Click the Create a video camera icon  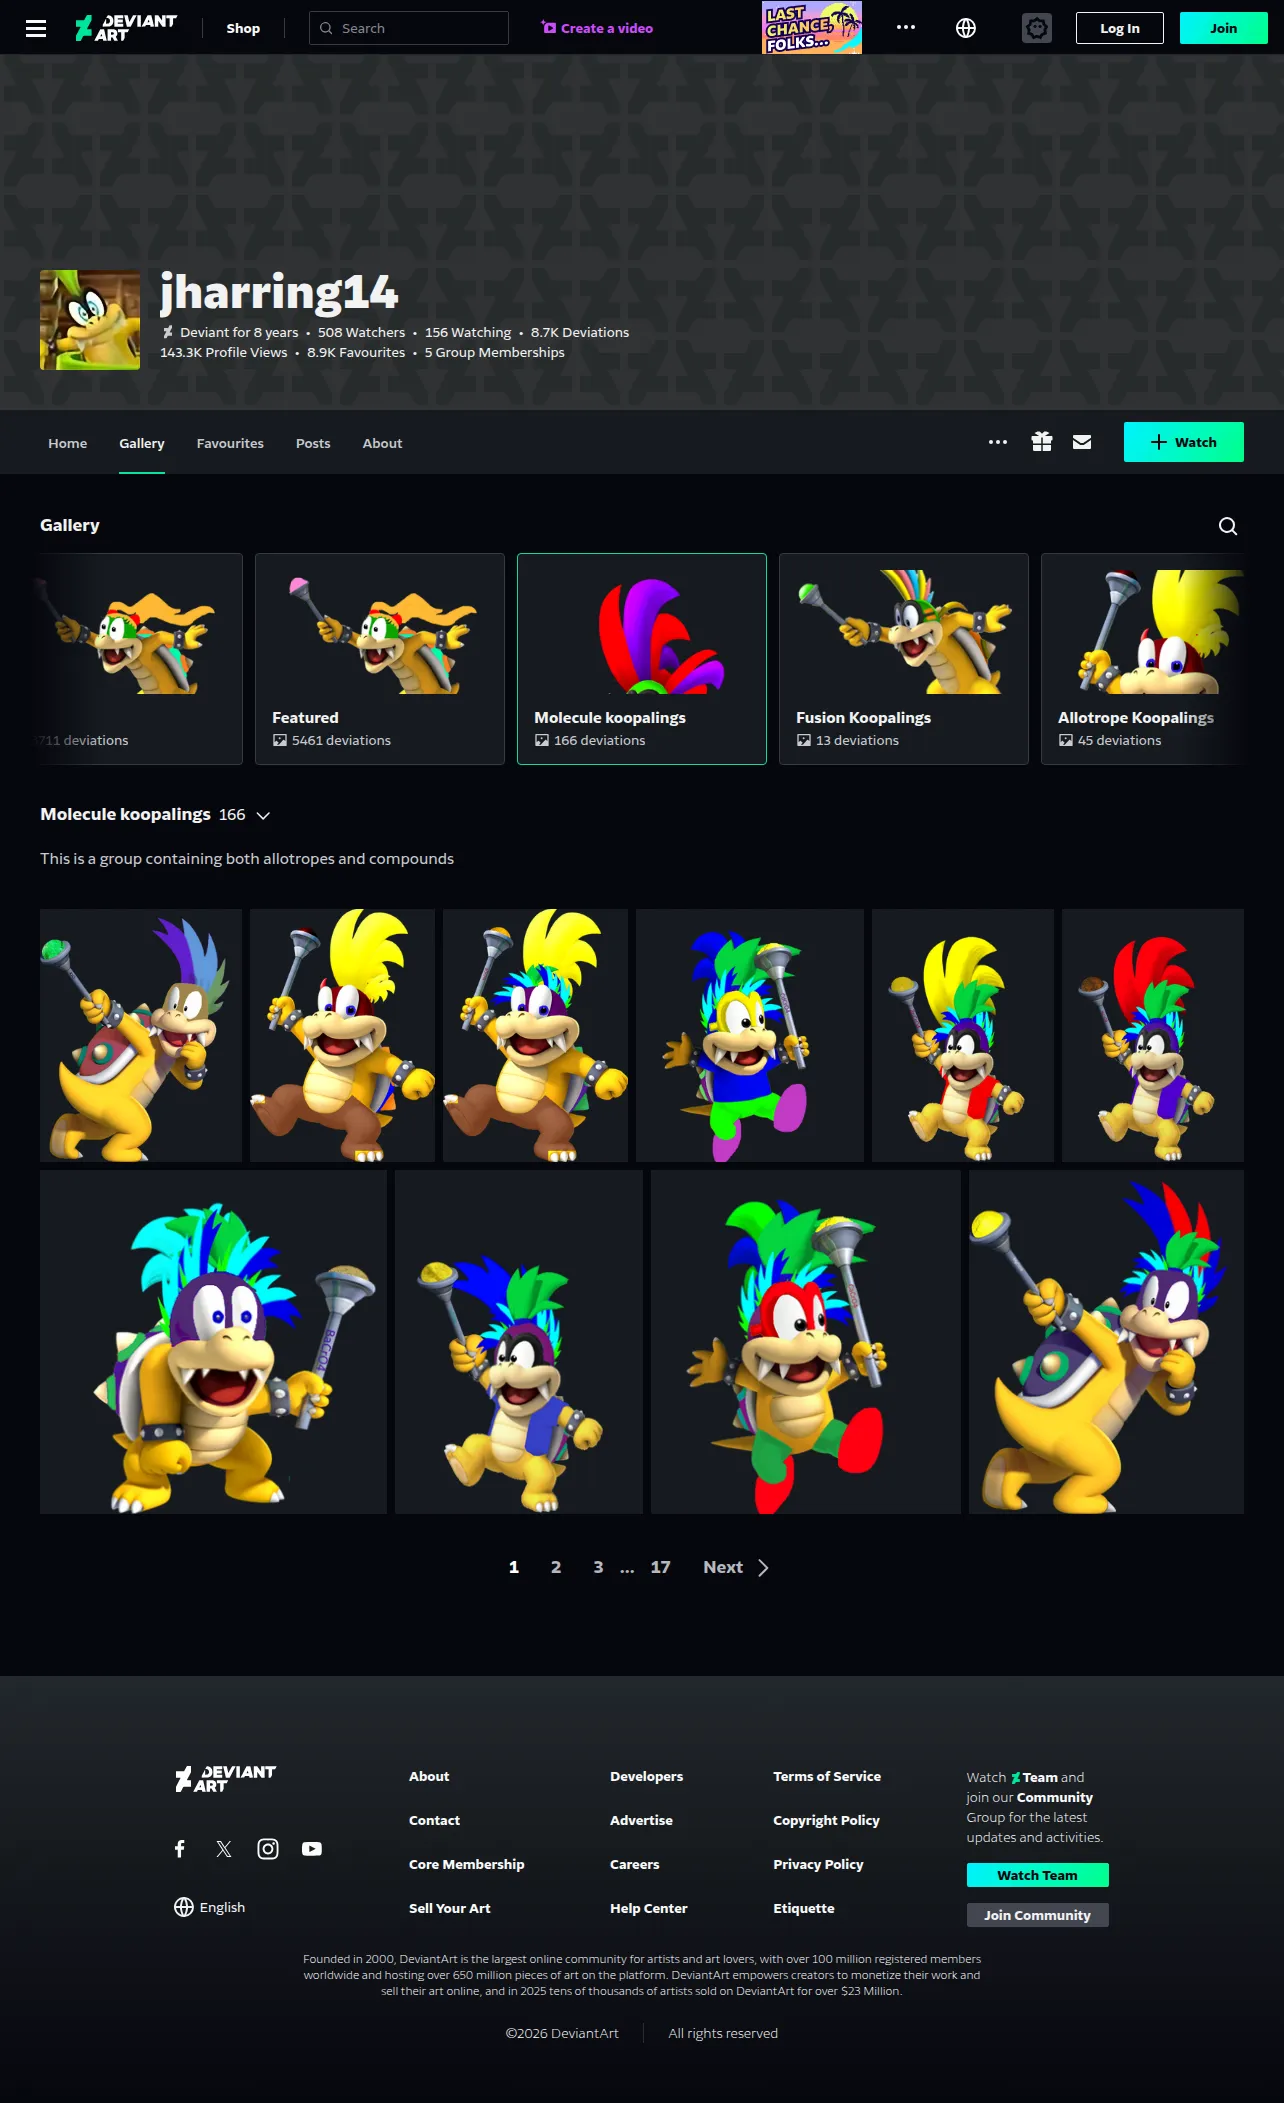549,28
